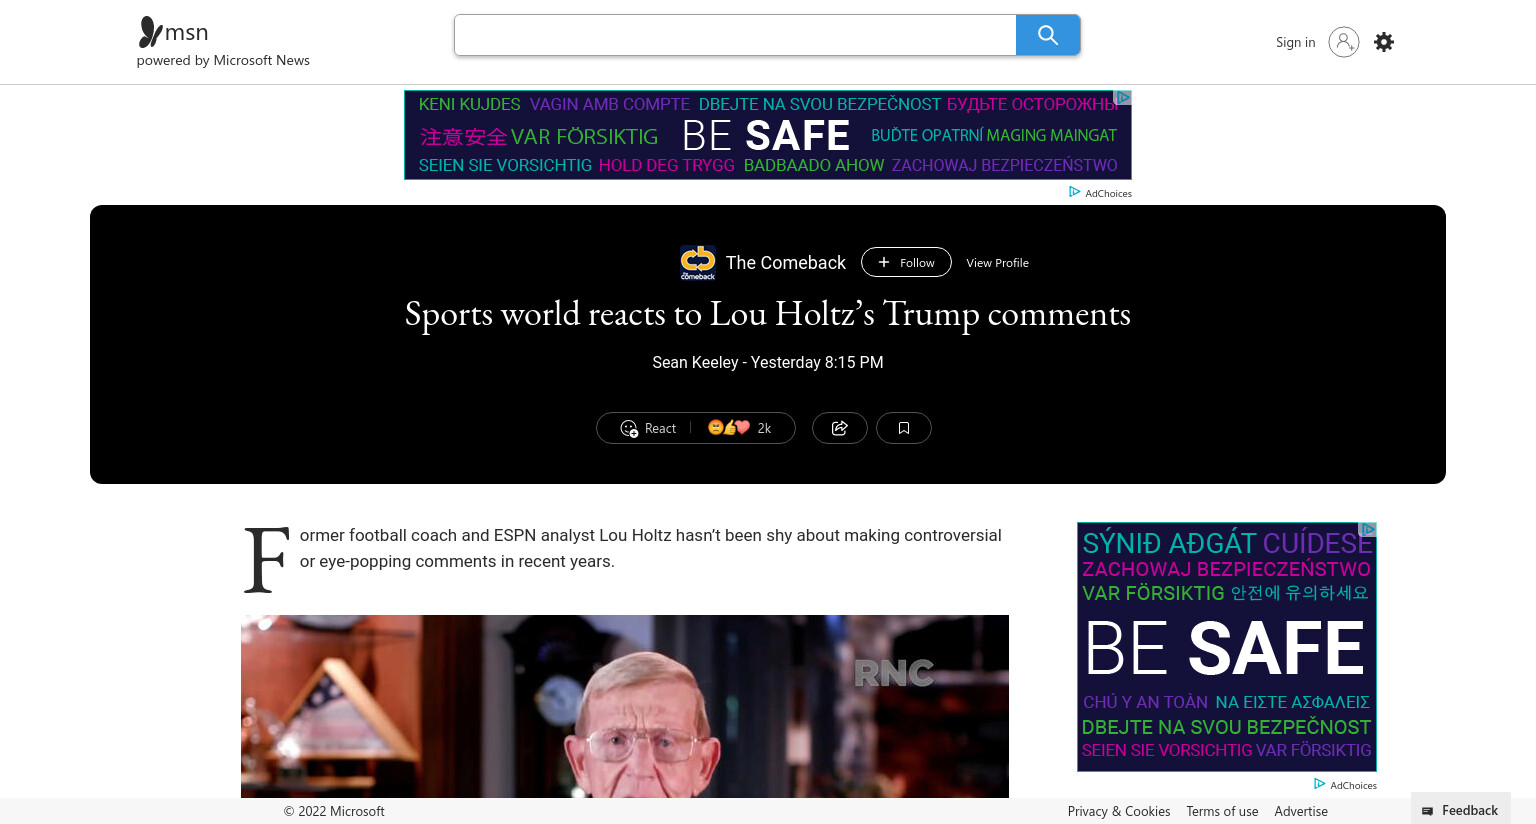Viewport: 1536px width, 824px height.
Task: Open the settings gear icon
Action: pos(1384,42)
